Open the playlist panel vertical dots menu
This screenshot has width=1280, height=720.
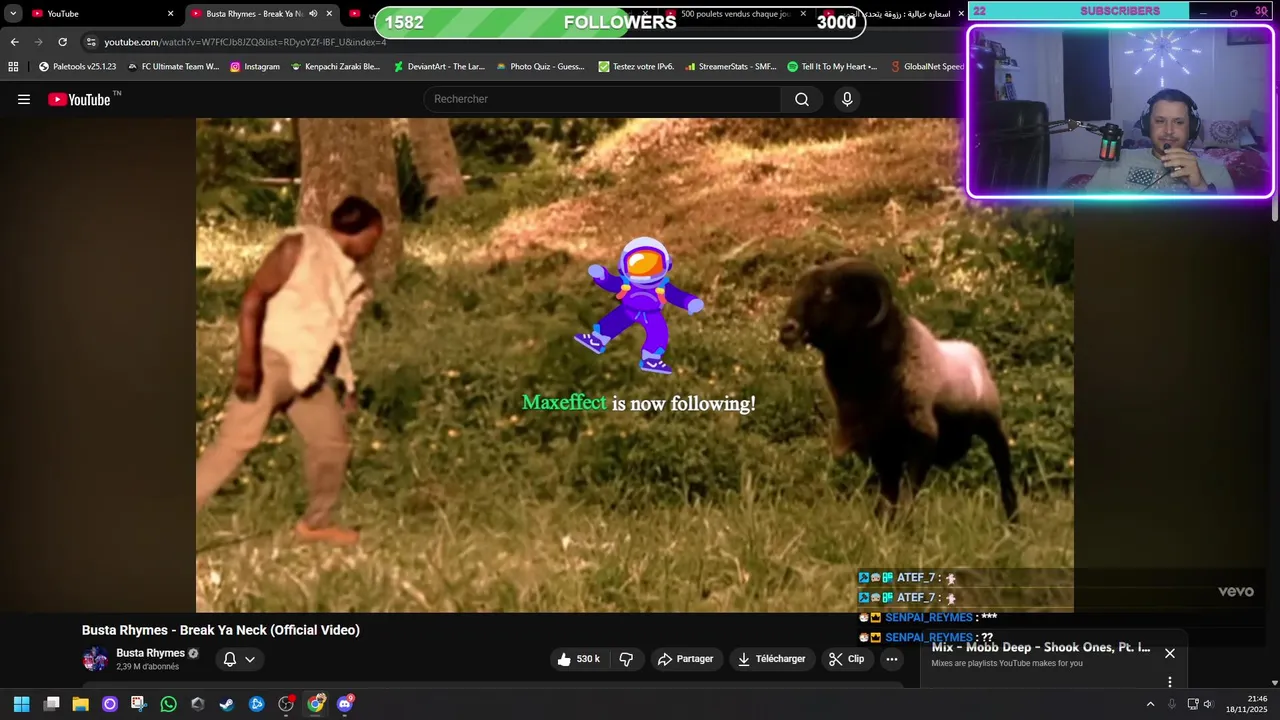(1170, 682)
